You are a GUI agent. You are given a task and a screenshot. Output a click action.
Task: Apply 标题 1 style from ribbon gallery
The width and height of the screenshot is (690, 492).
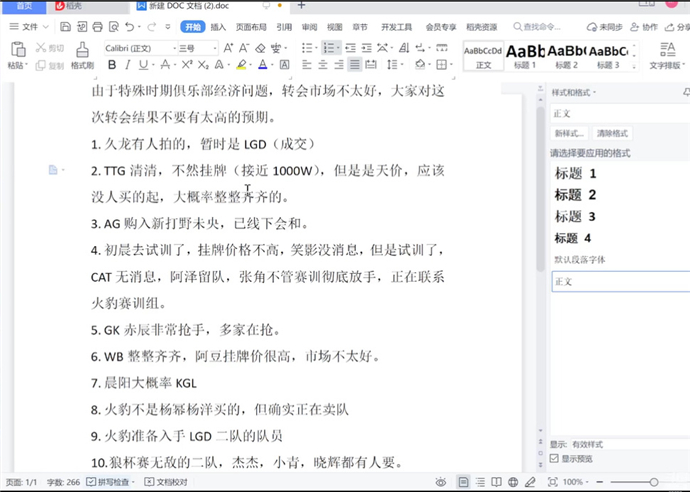[x=525, y=55]
